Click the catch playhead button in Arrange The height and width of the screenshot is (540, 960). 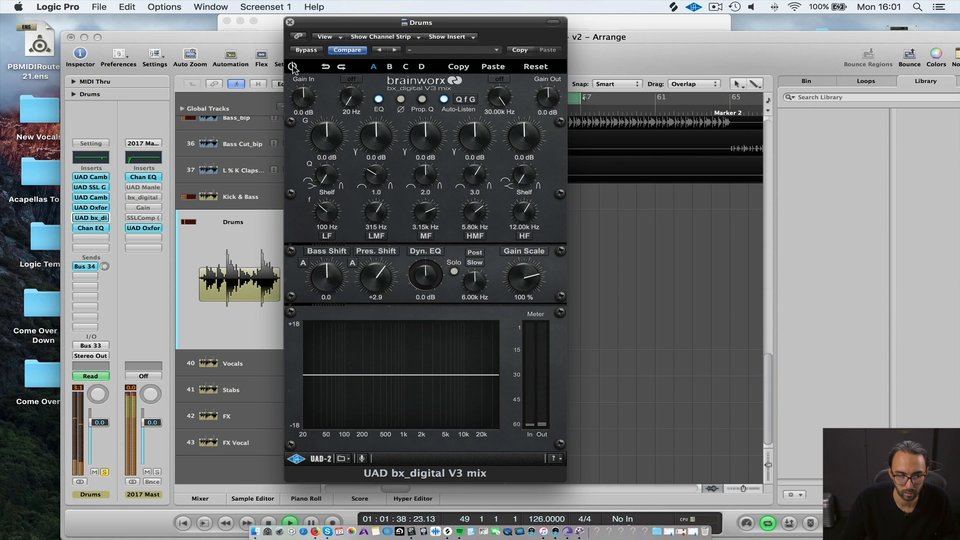coord(236,84)
